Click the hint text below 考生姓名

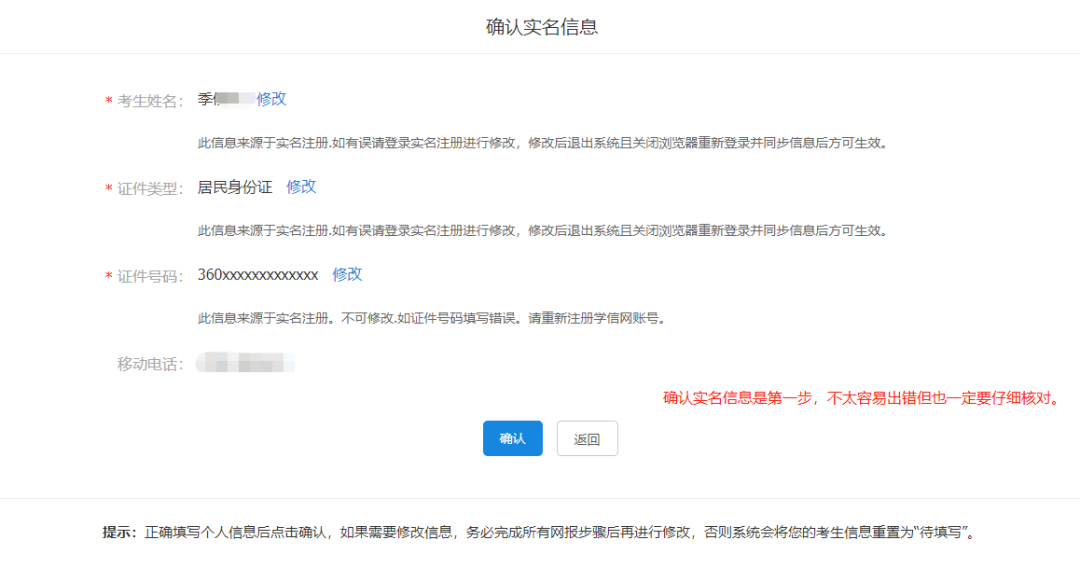point(542,143)
